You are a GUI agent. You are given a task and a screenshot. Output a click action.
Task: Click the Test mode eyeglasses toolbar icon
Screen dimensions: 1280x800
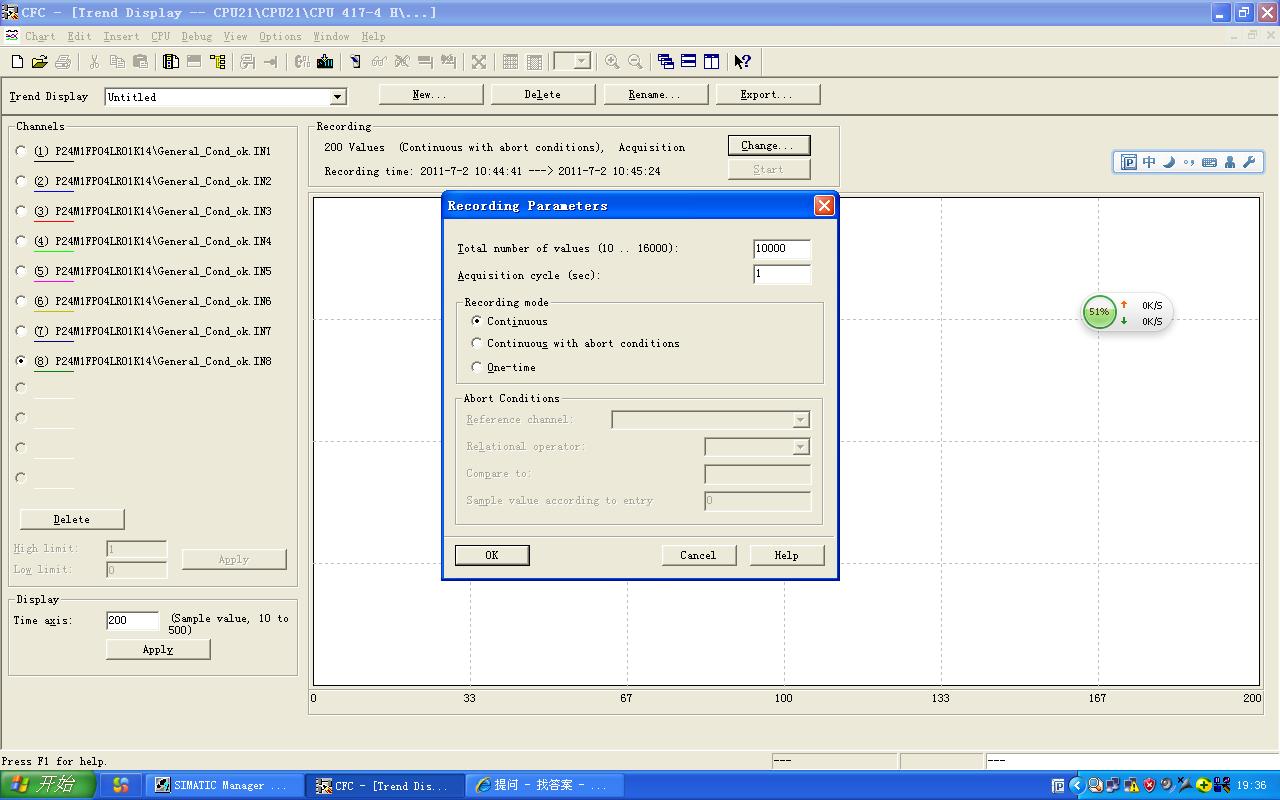[379, 62]
